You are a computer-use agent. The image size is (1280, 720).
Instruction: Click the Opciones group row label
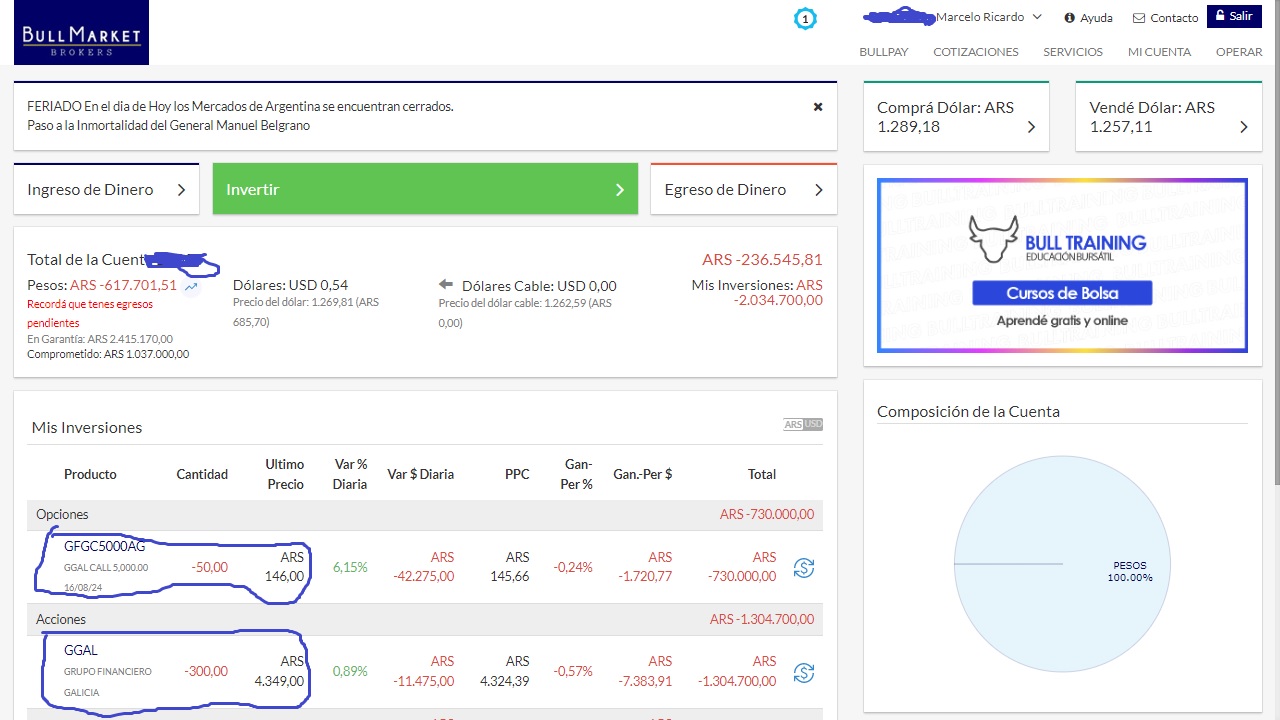[x=62, y=514]
